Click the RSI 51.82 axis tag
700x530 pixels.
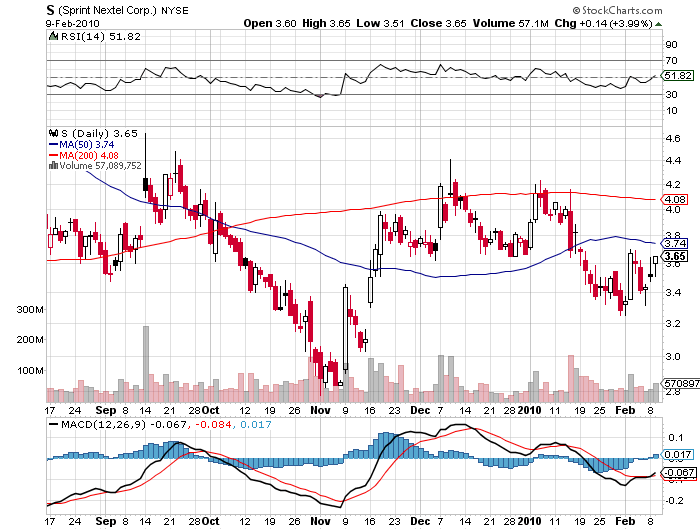[677, 75]
